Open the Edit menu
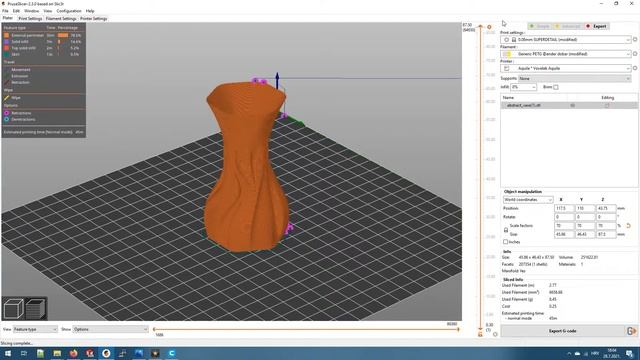The width and height of the screenshot is (640, 360). [x=16, y=11]
